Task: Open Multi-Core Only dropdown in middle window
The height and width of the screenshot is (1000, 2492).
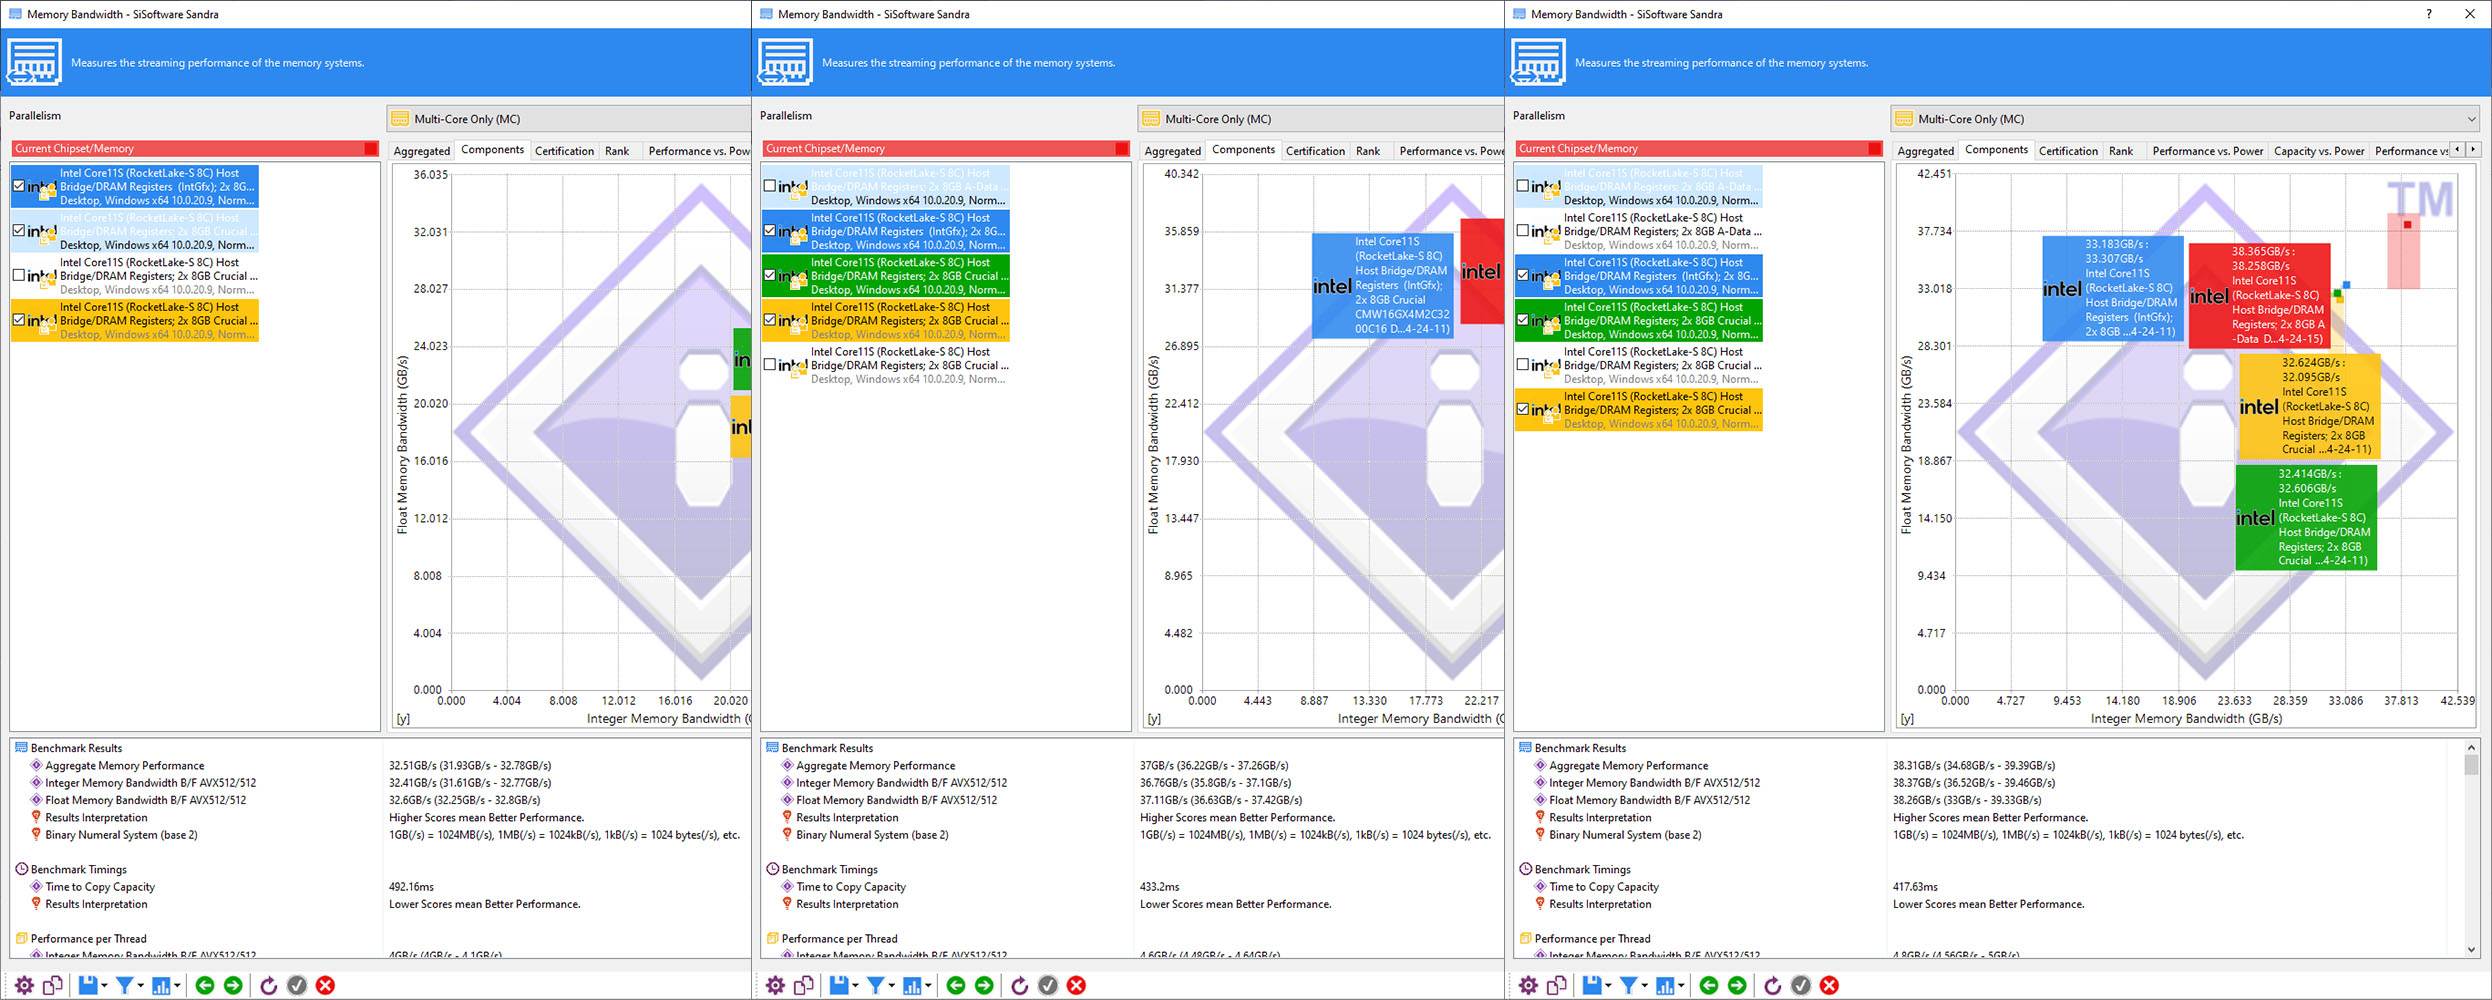Action: [1320, 119]
